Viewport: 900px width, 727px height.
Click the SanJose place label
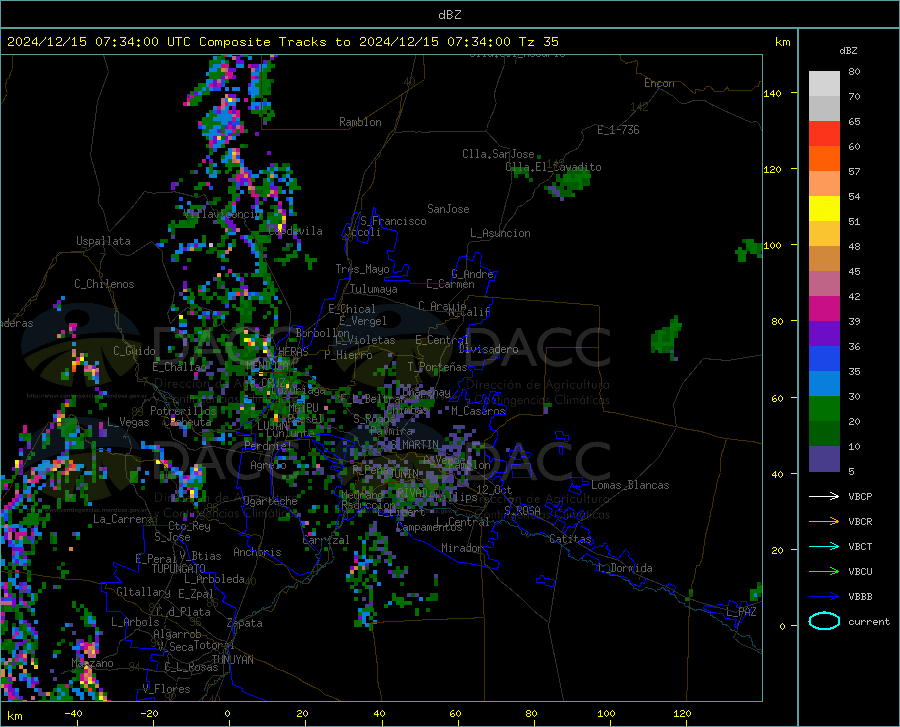448,209
